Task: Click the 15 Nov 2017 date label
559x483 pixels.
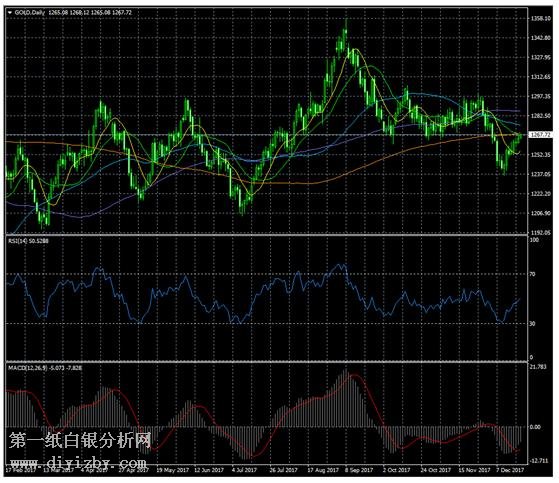Action: point(475,470)
